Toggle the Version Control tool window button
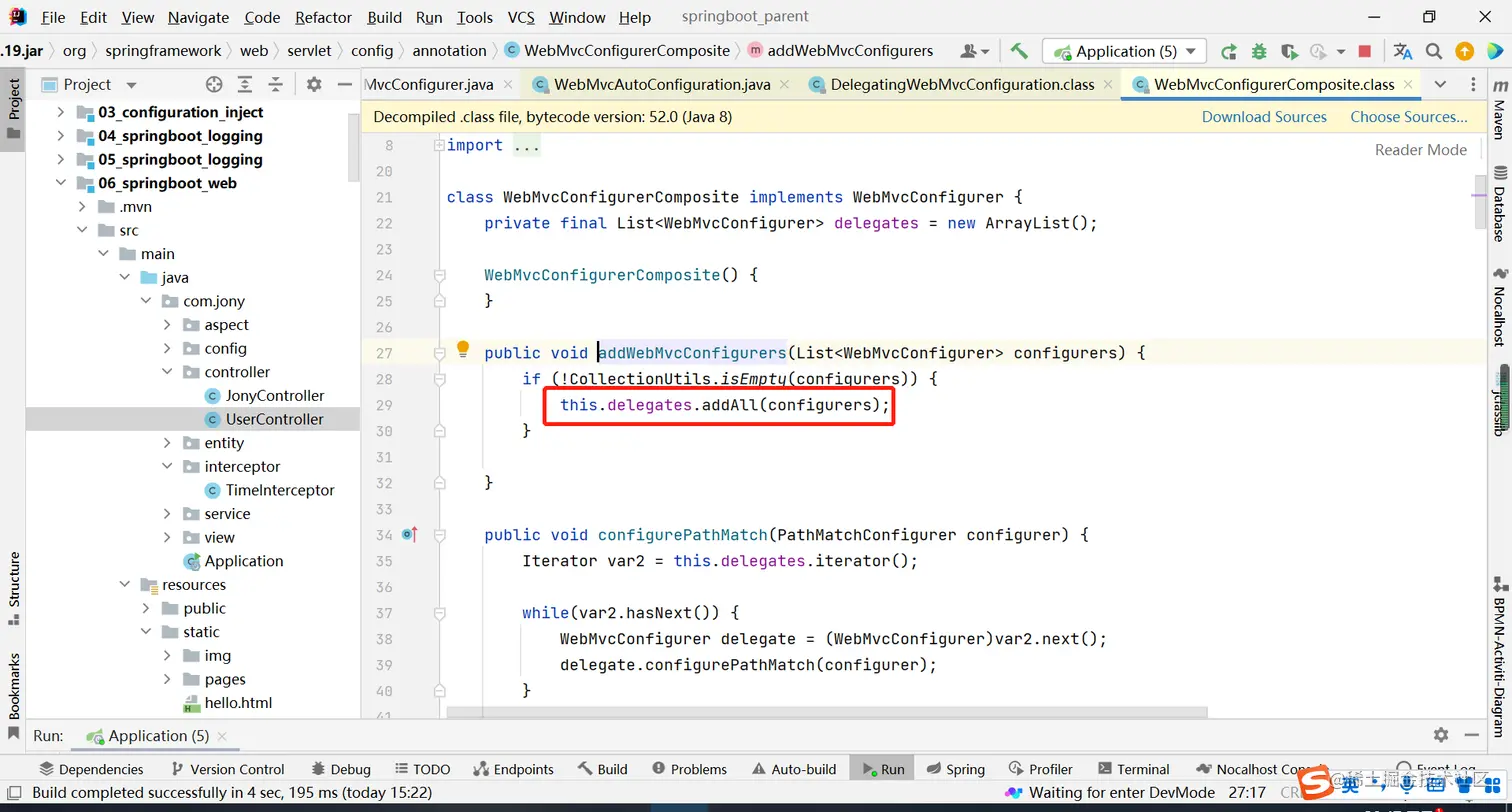 (x=227, y=769)
